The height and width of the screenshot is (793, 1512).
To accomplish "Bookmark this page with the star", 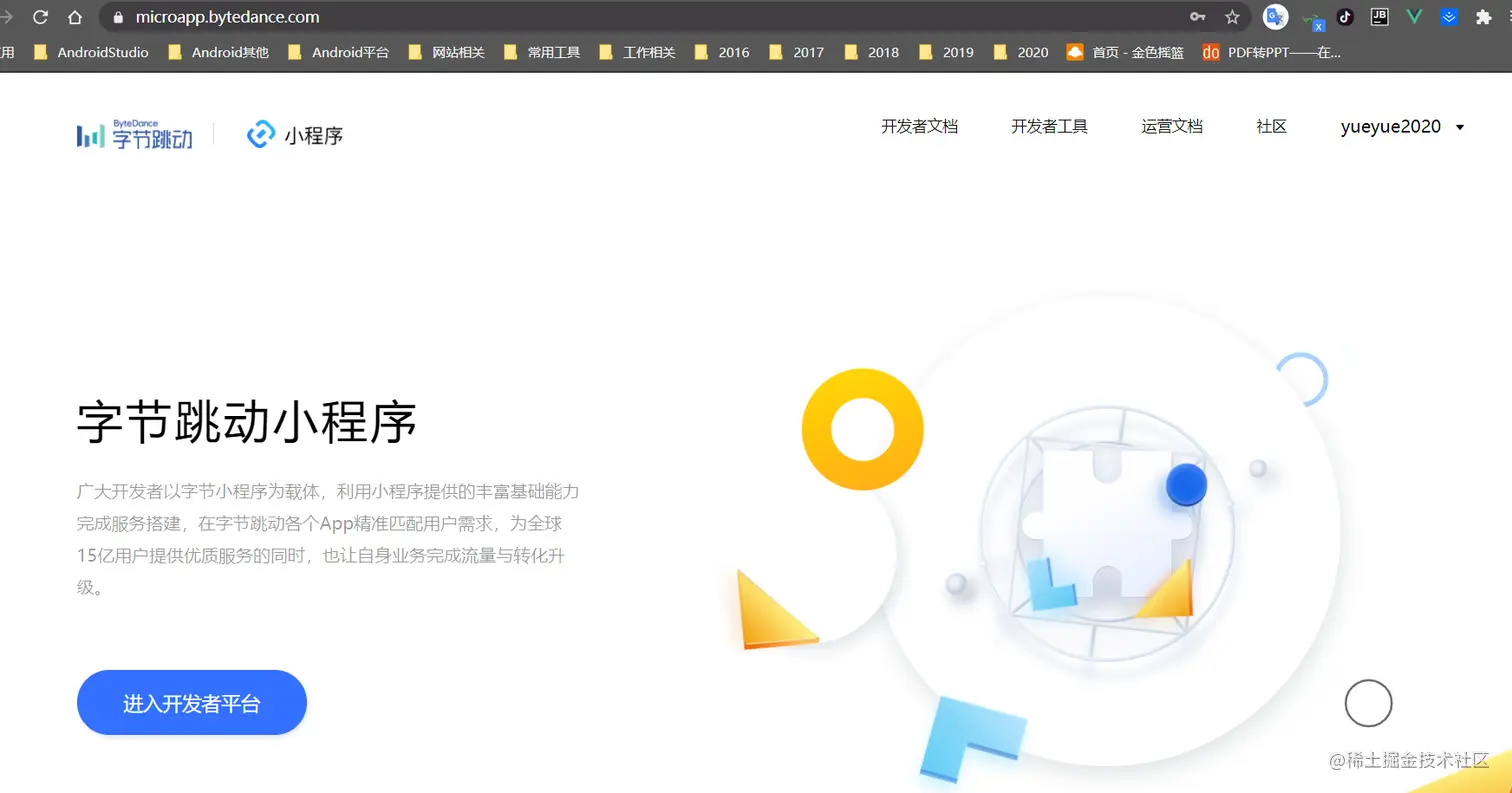I will [x=1232, y=17].
